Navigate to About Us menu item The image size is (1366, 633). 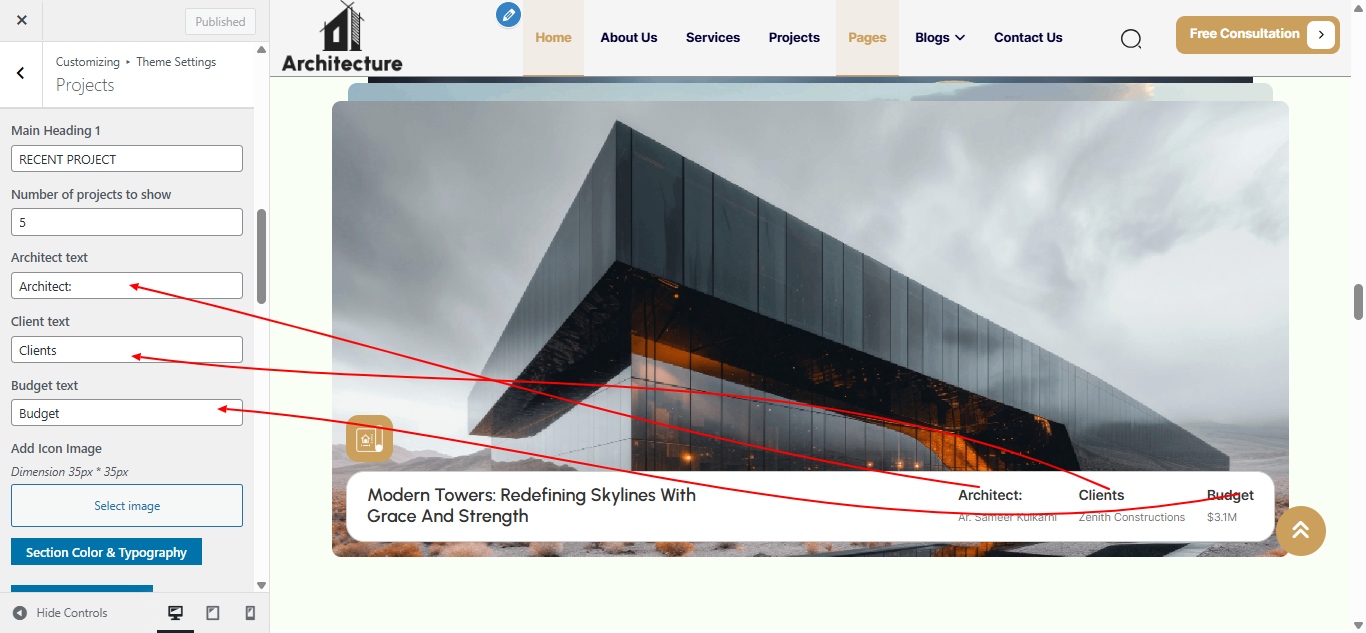628,38
